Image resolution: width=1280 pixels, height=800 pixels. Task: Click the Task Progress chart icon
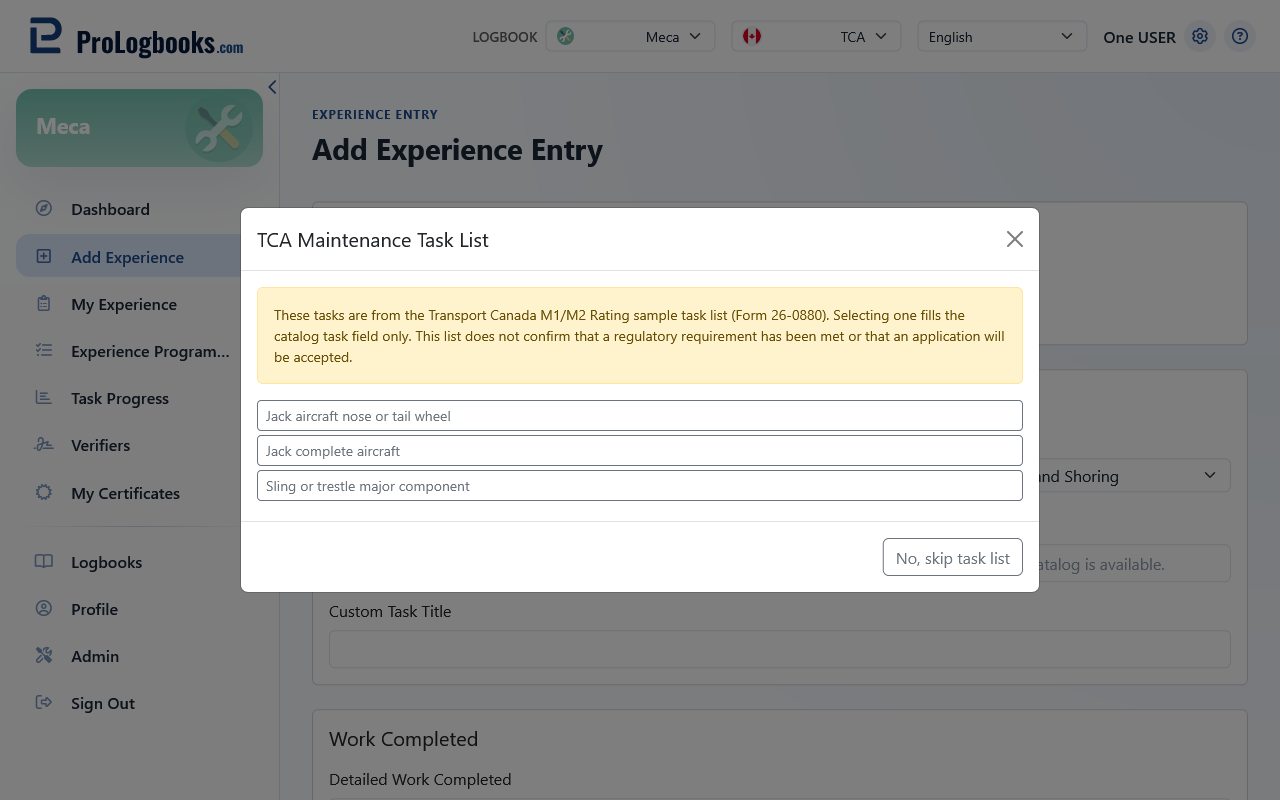tap(44, 398)
